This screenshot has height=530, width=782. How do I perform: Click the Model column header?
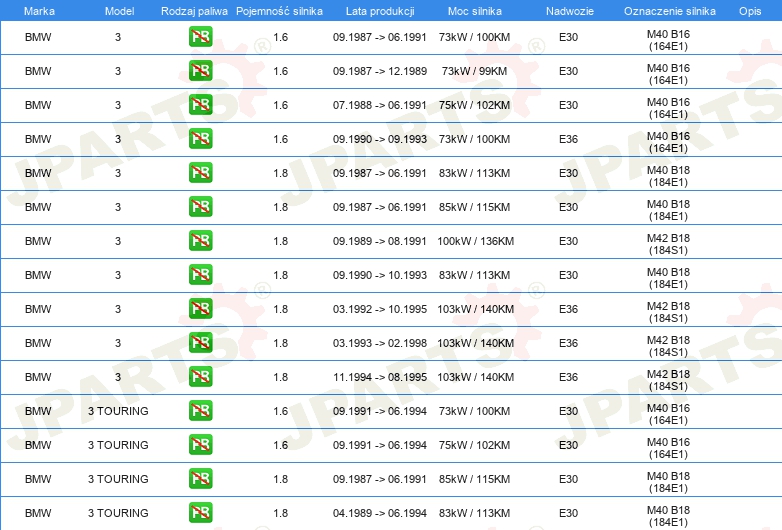coord(119,11)
